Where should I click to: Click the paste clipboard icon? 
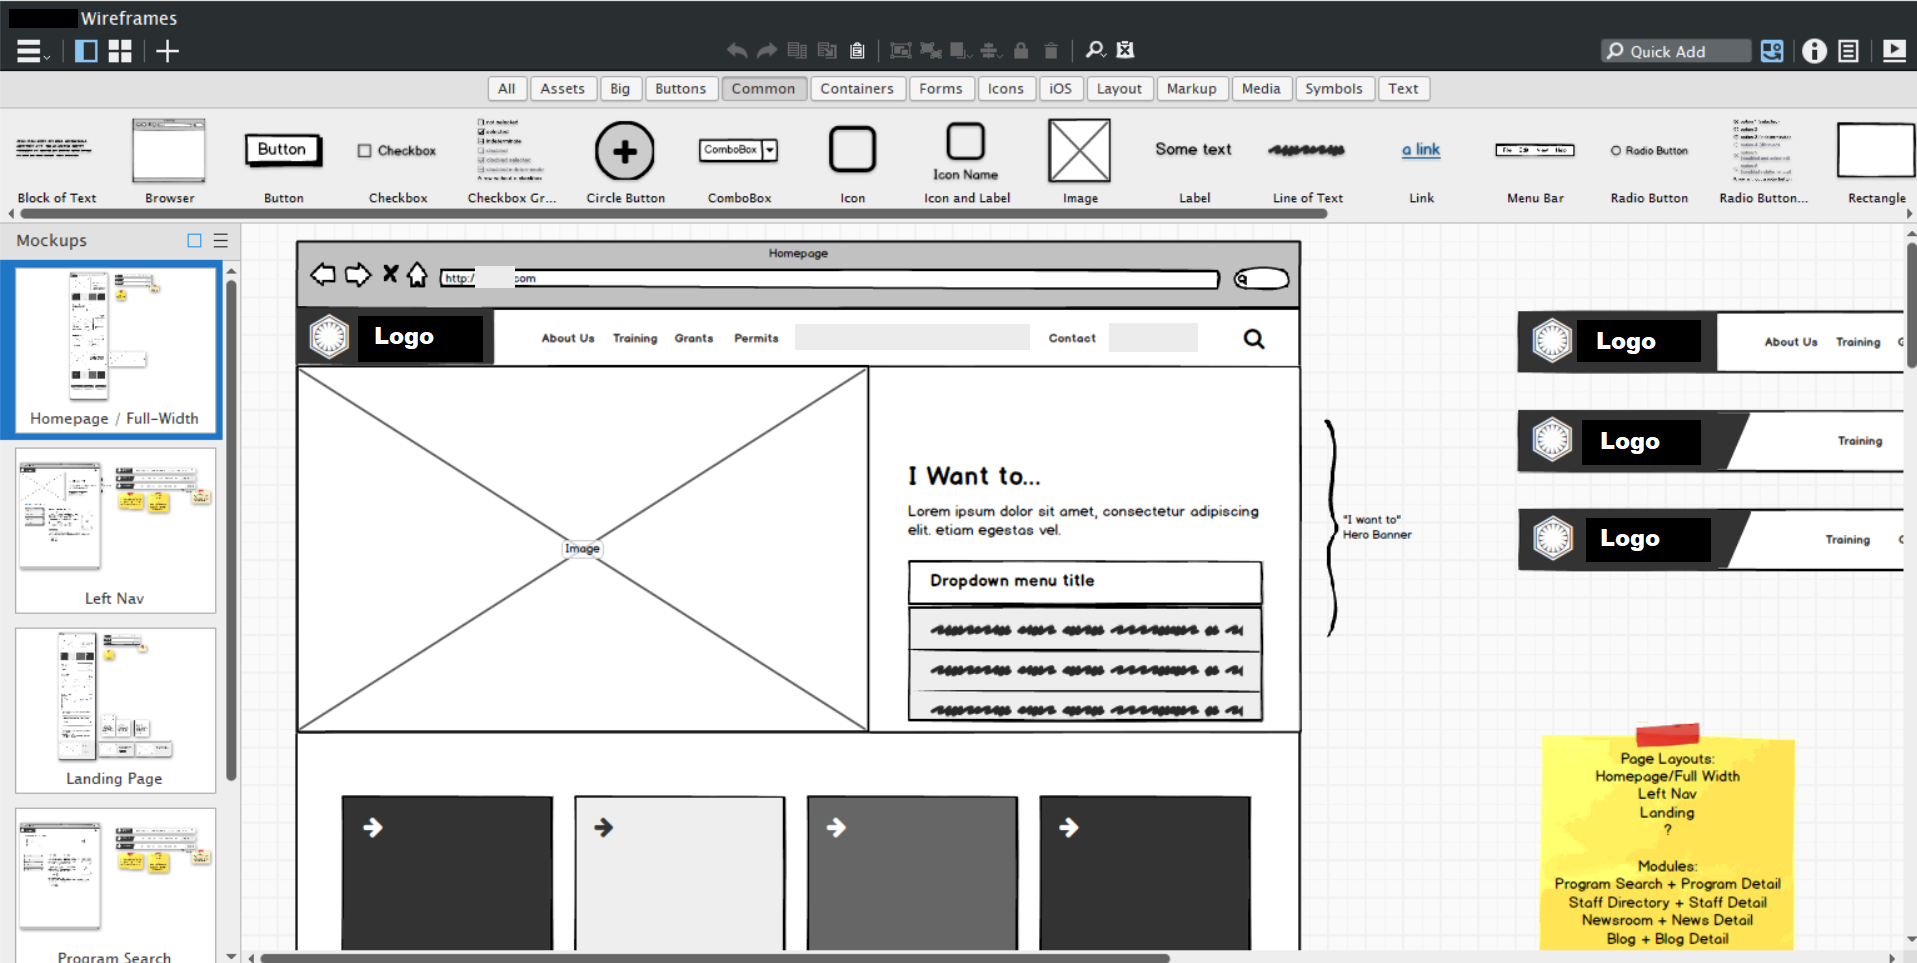(x=857, y=51)
